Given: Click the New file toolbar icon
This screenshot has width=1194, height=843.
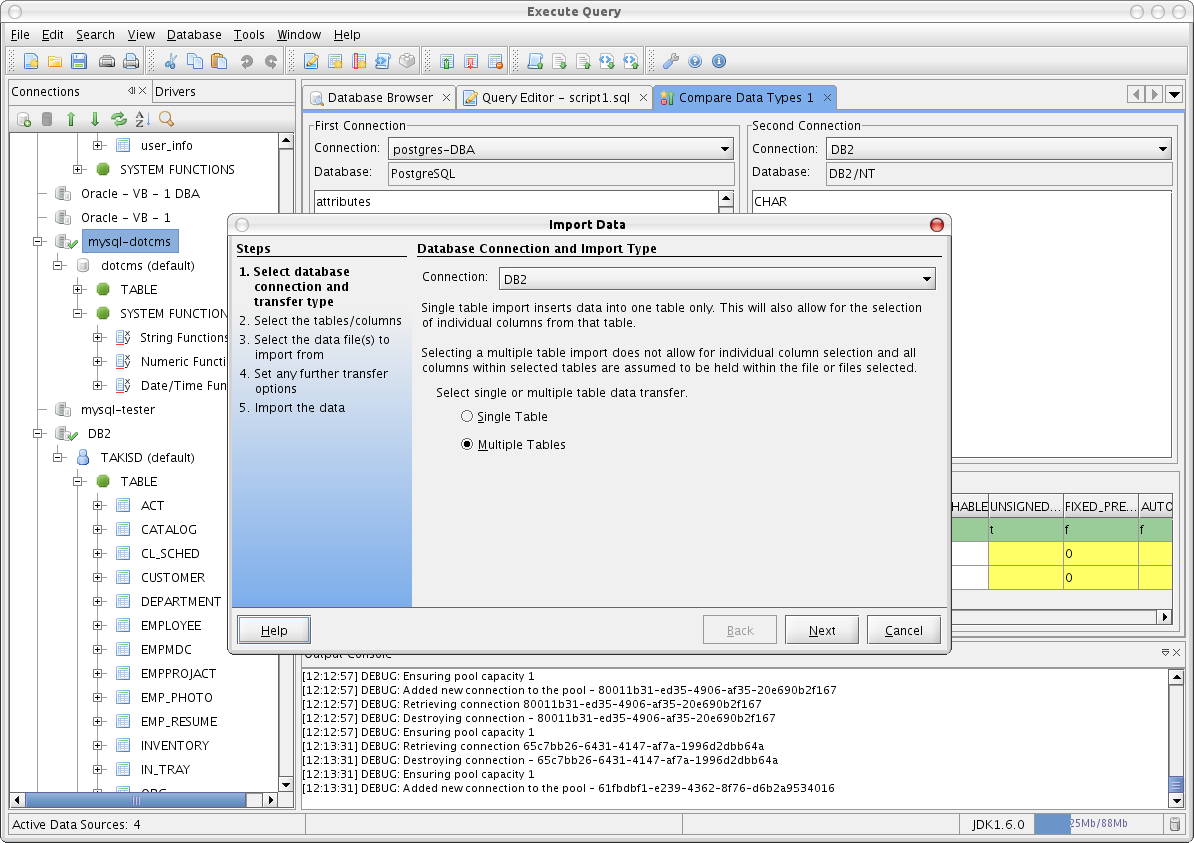Looking at the screenshot, I should (31, 61).
